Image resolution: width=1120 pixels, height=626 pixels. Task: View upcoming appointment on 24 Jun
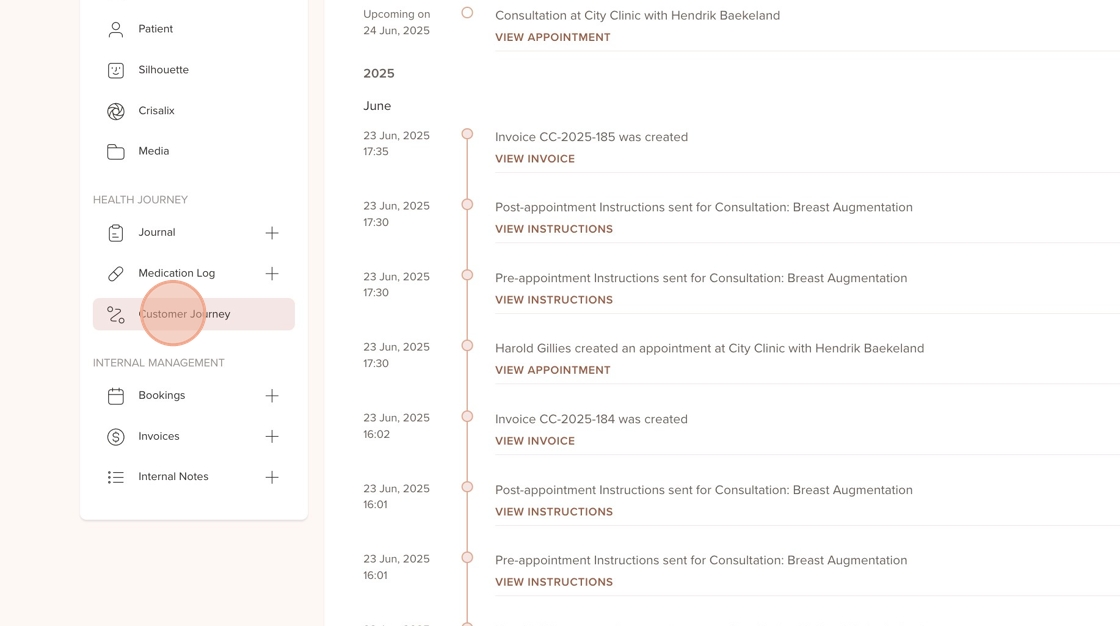pos(552,37)
